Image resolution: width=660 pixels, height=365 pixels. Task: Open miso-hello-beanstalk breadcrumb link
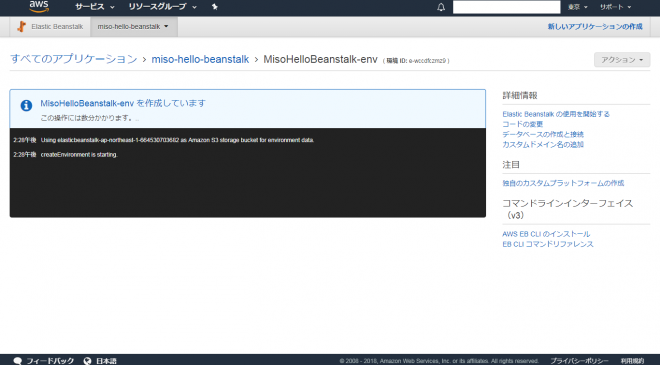point(200,59)
